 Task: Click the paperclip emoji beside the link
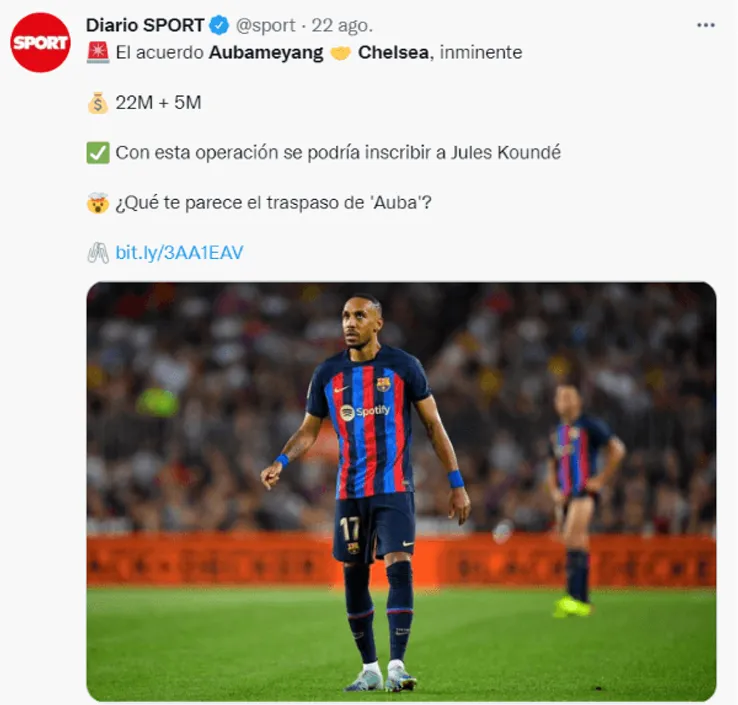[98, 253]
